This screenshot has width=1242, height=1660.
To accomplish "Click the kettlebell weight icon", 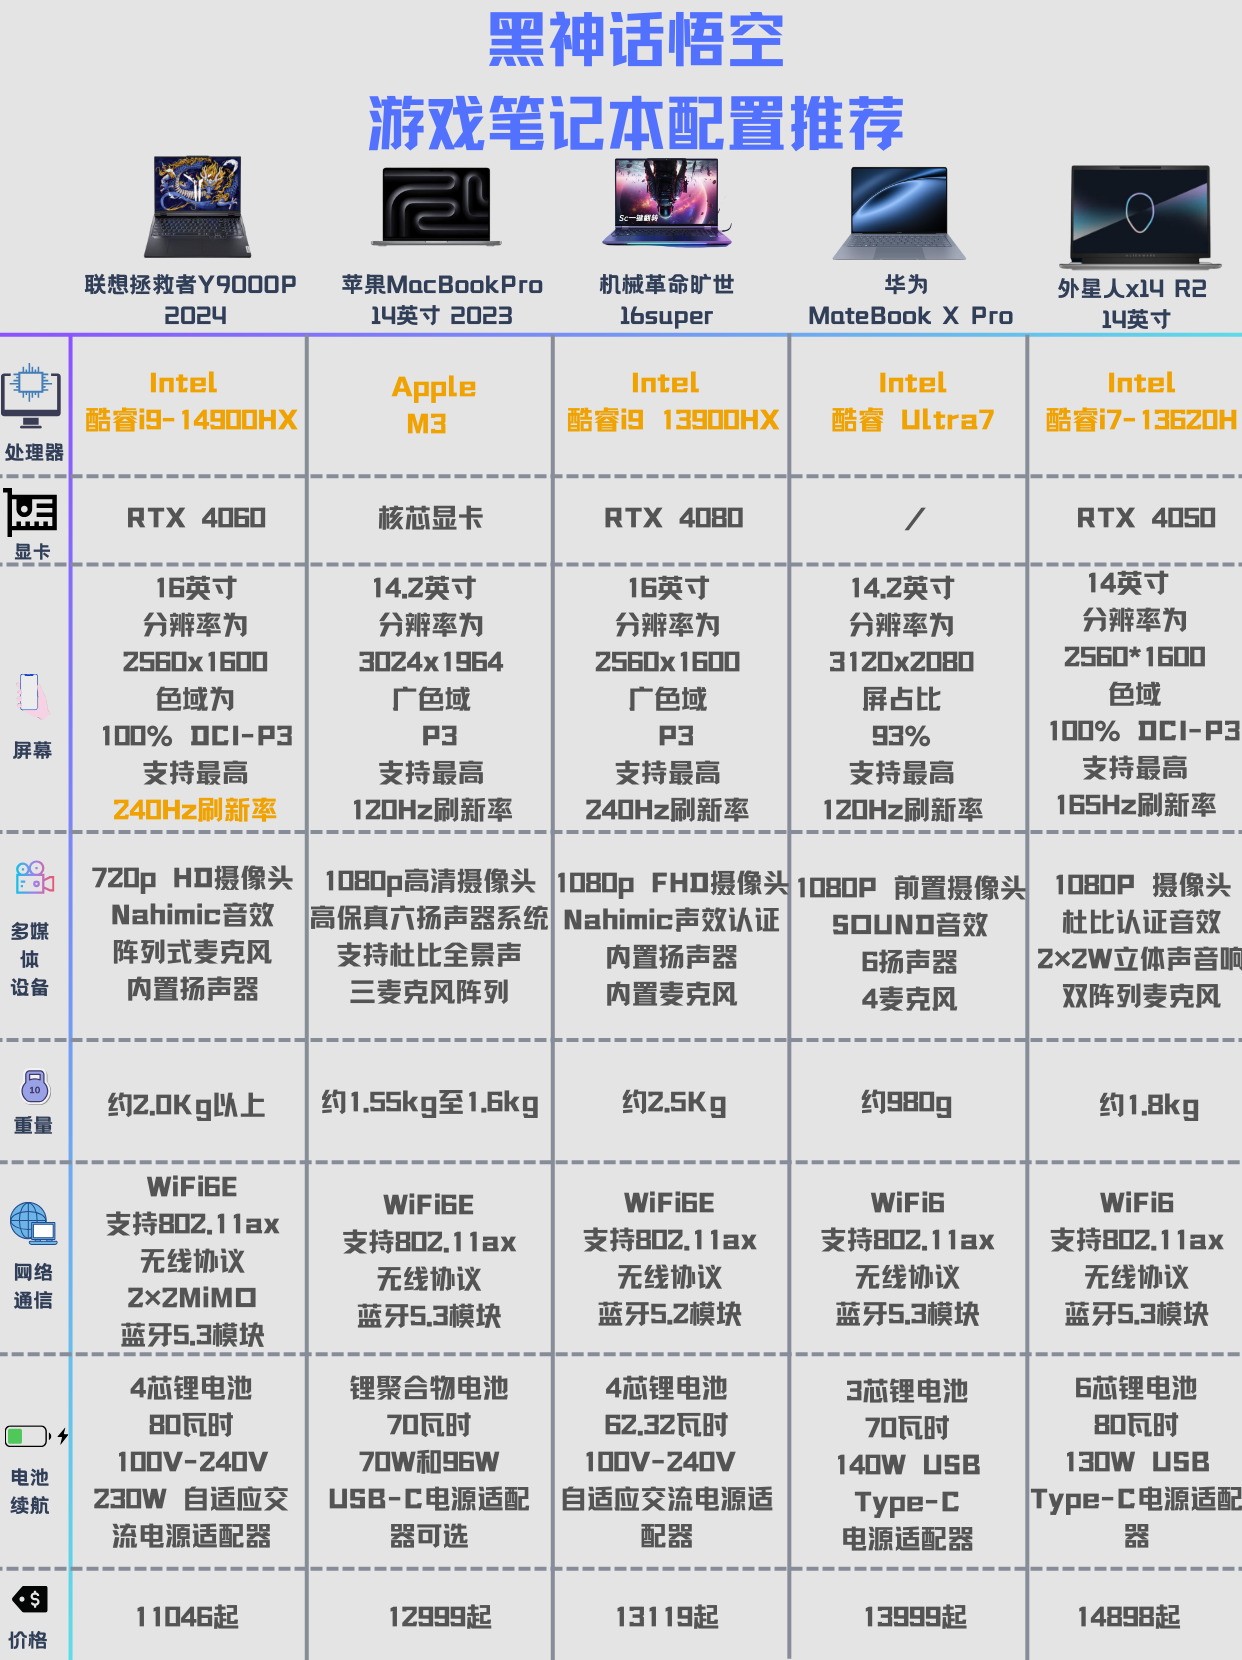I will pyautogui.click(x=35, y=1086).
